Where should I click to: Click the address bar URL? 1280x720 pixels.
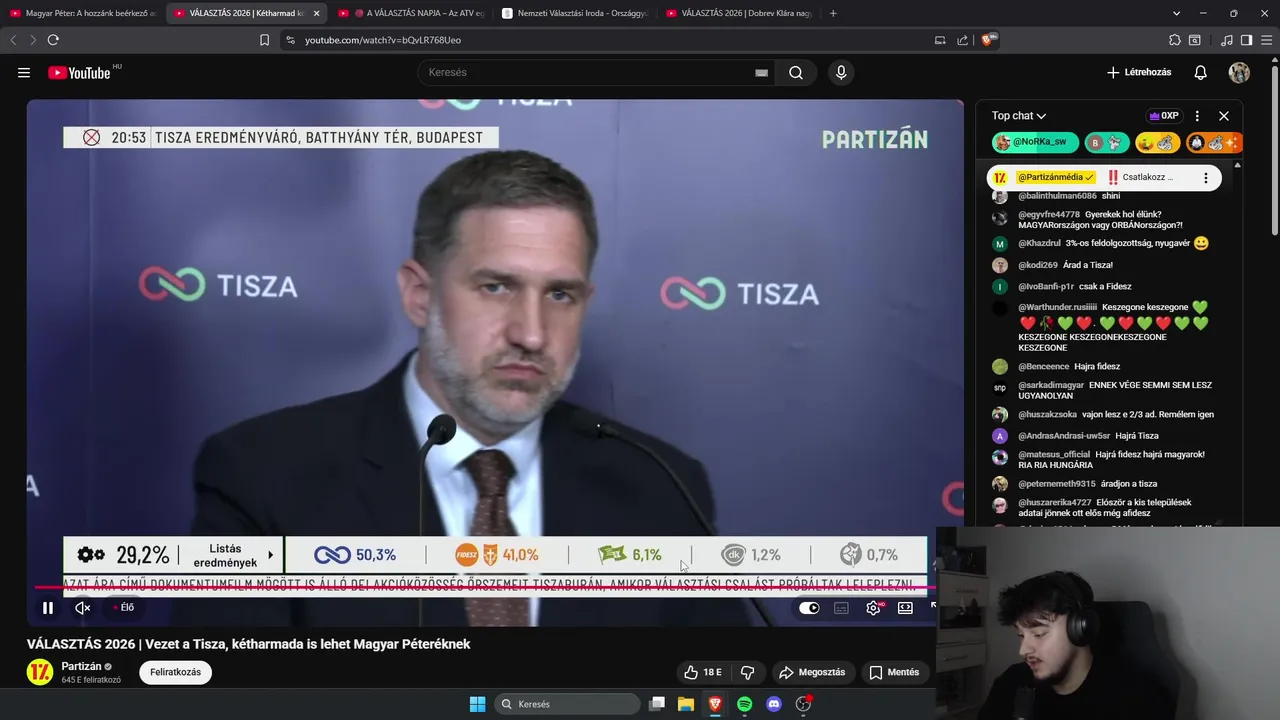pyautogui.click(x=383, y=40)
